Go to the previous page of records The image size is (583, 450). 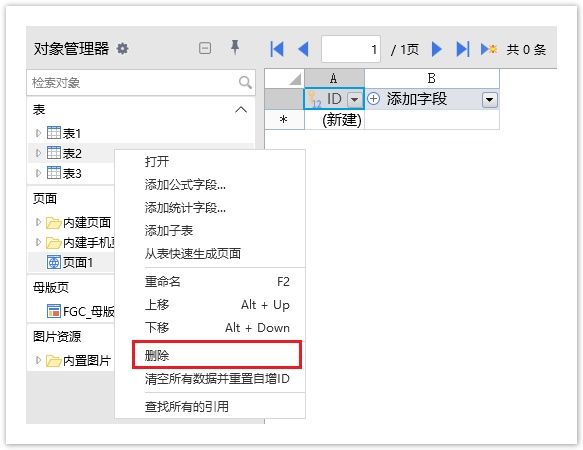pos(303,49)
